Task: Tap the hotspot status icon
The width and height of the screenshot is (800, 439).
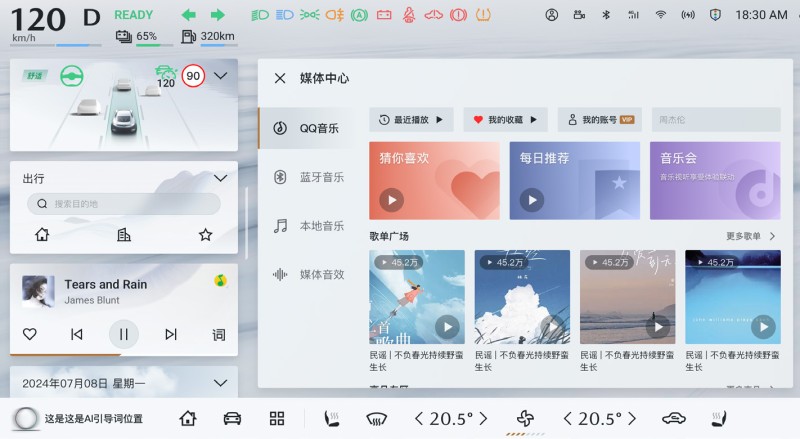Action: click(688, 15)
